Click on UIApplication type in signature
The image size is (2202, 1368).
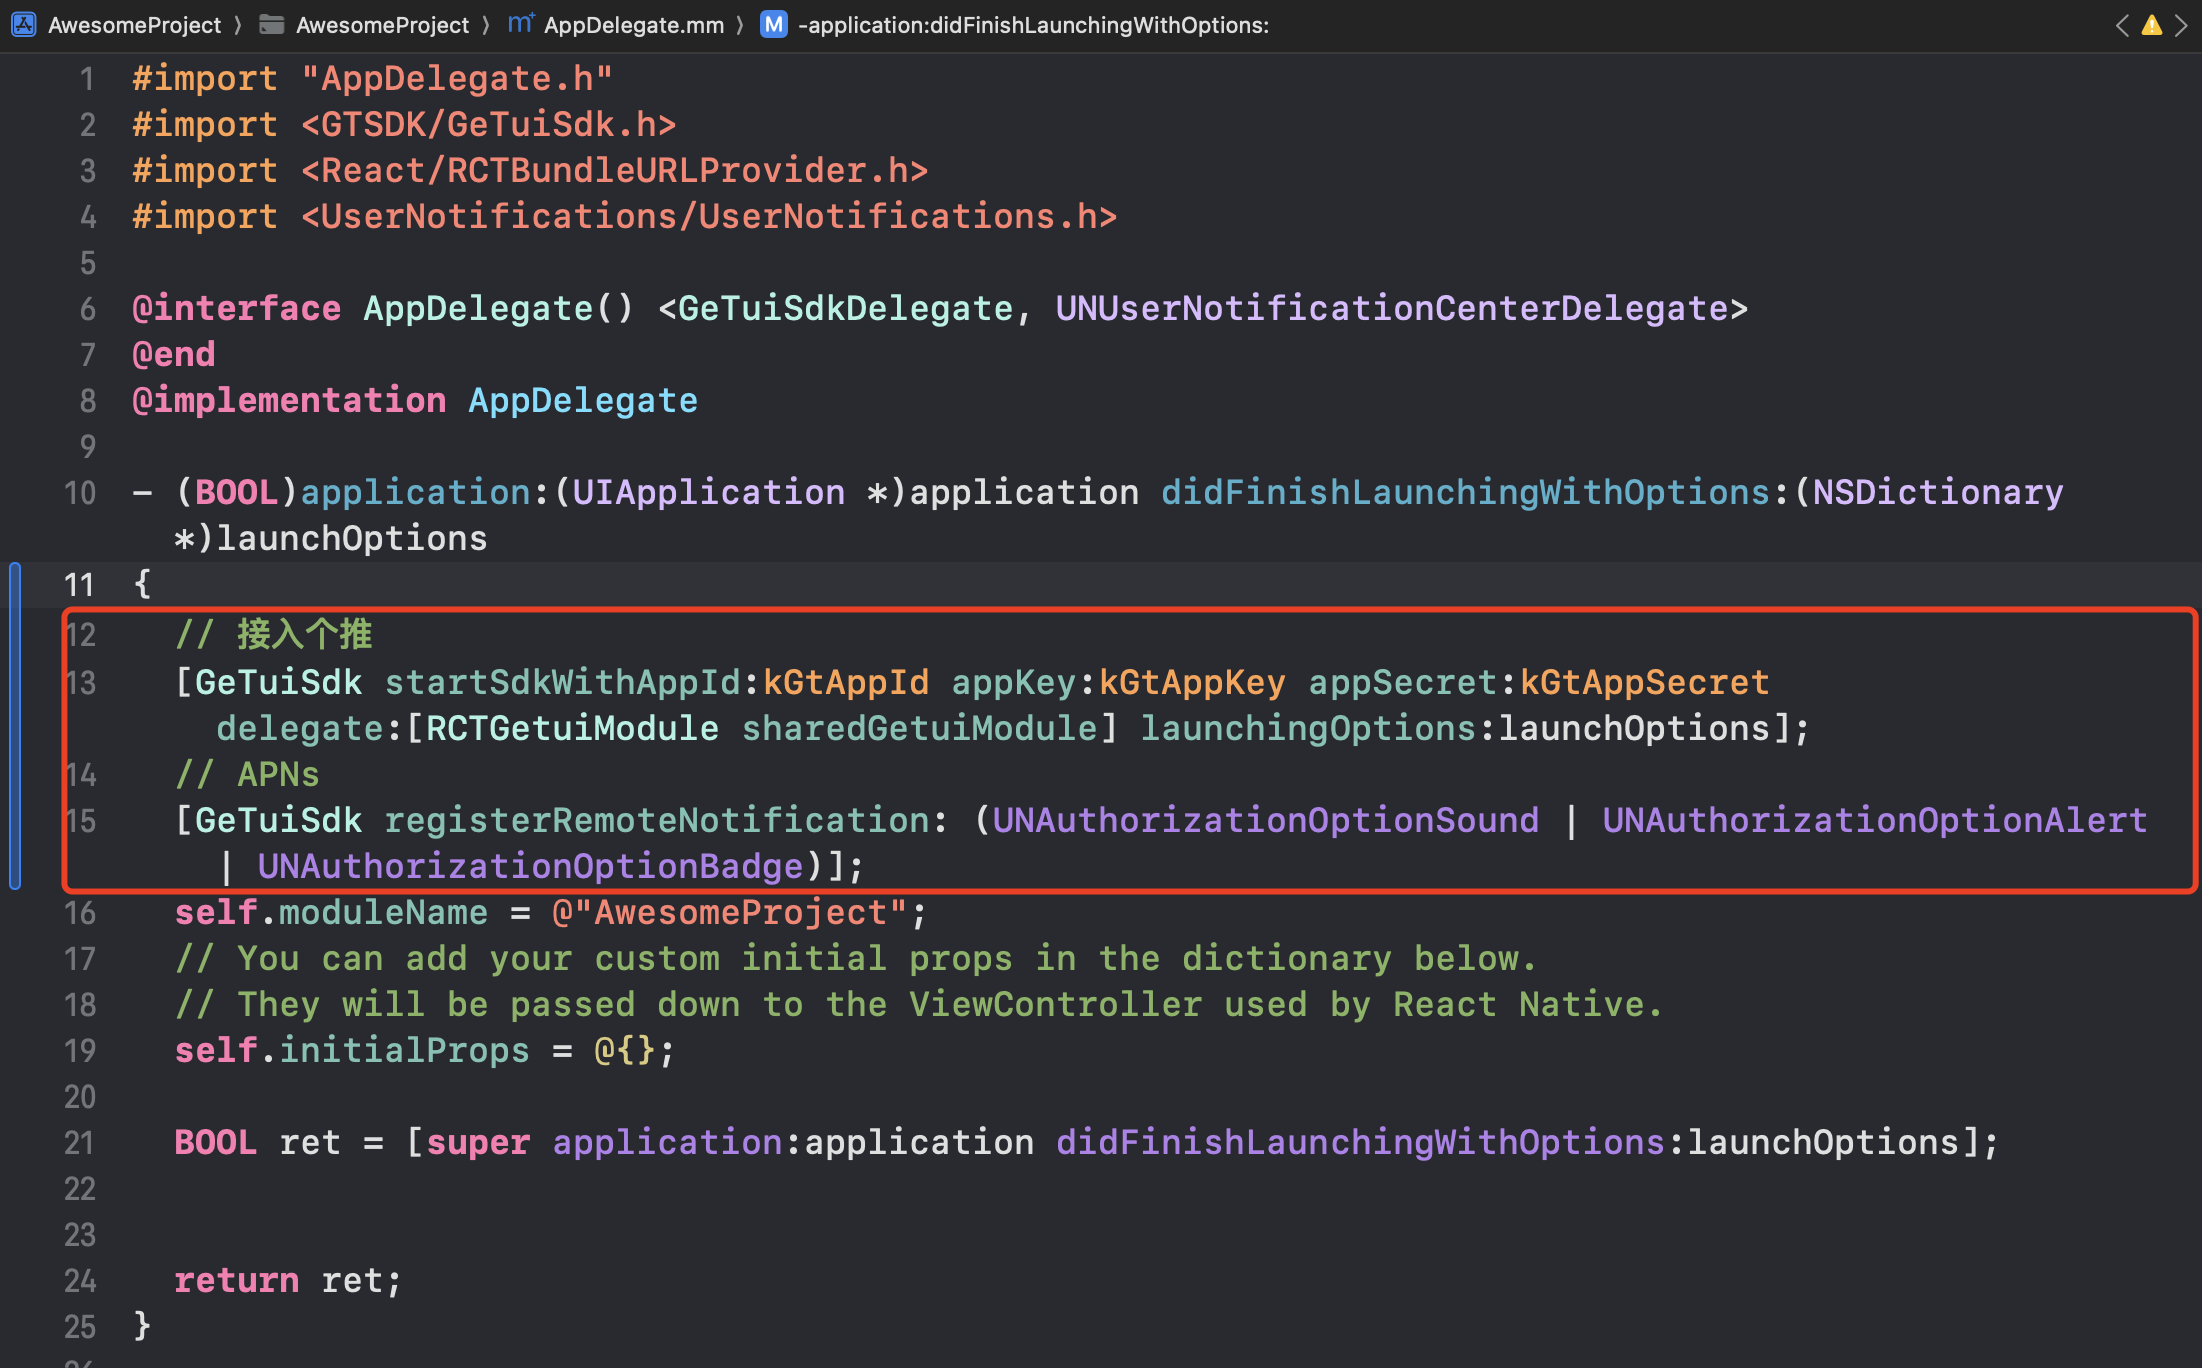pos(708,492)
